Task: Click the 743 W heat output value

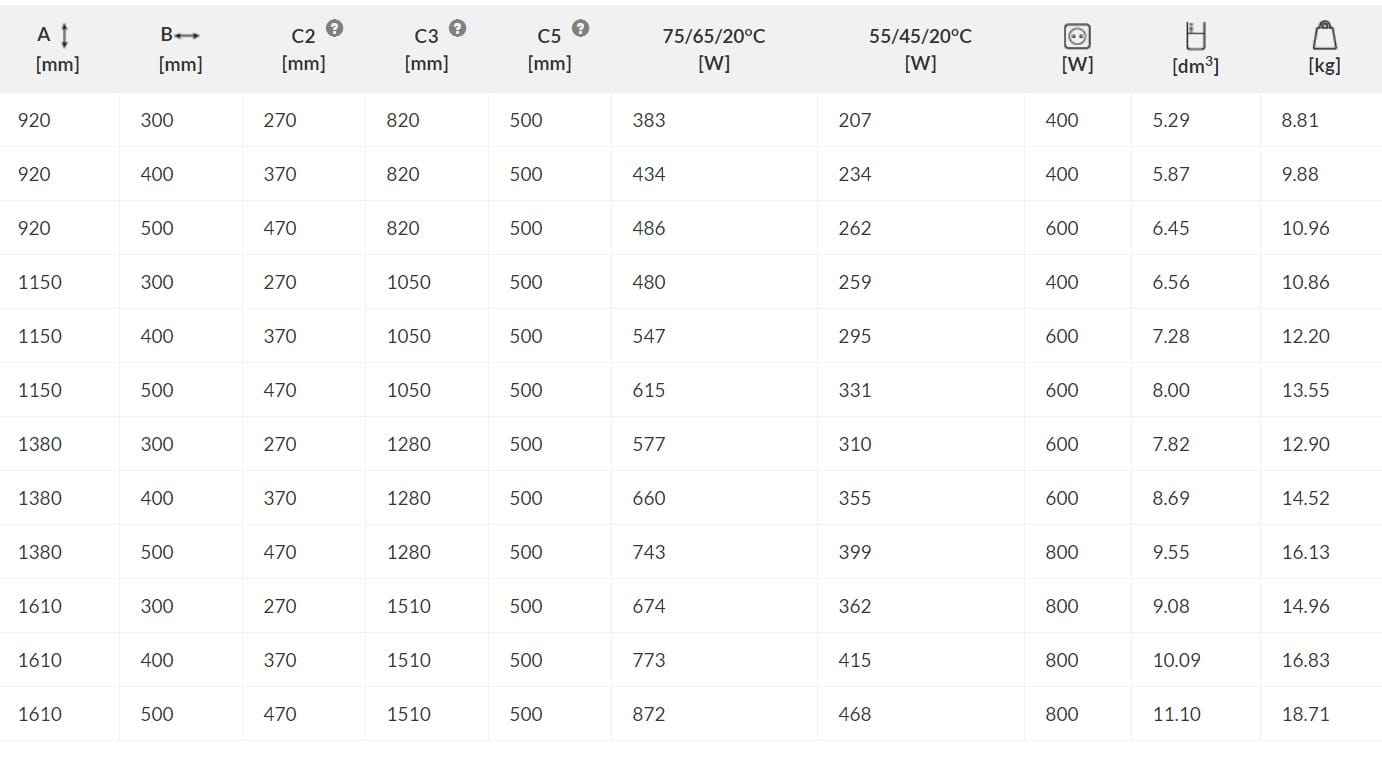Action: pyautogui.click(x=648, y=552)
